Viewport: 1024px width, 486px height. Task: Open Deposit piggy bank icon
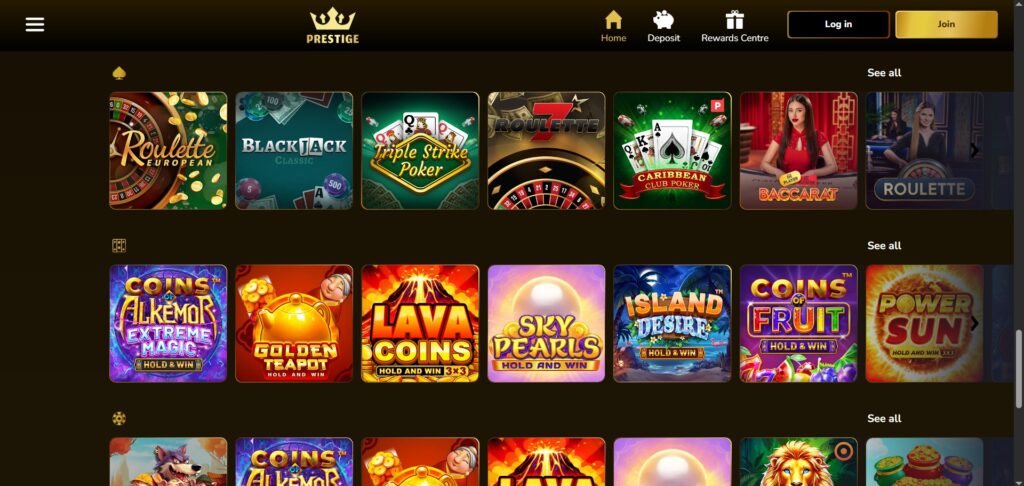pyautogui.click(x=664, y=26)
